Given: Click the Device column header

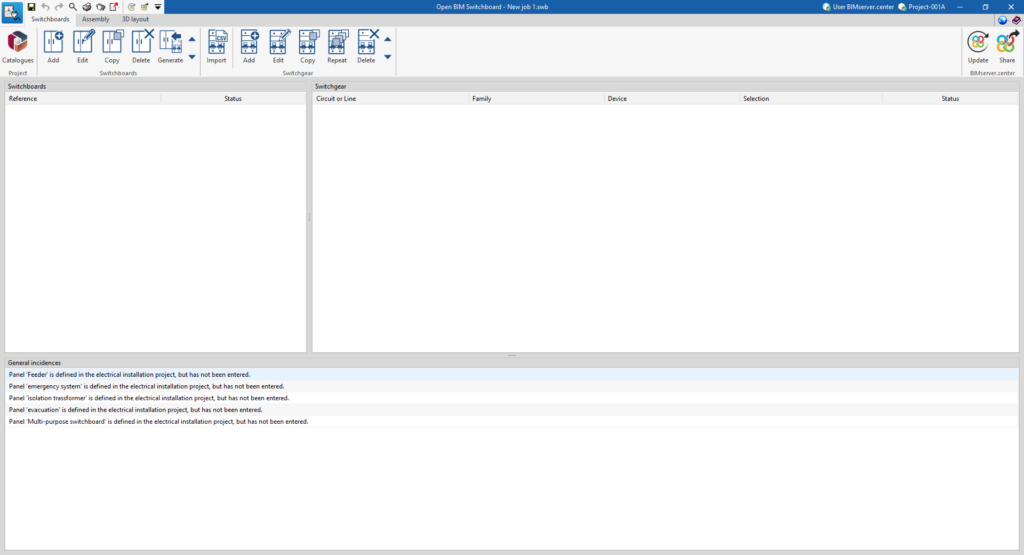Looking at the screenshot, I should (672, 99).
